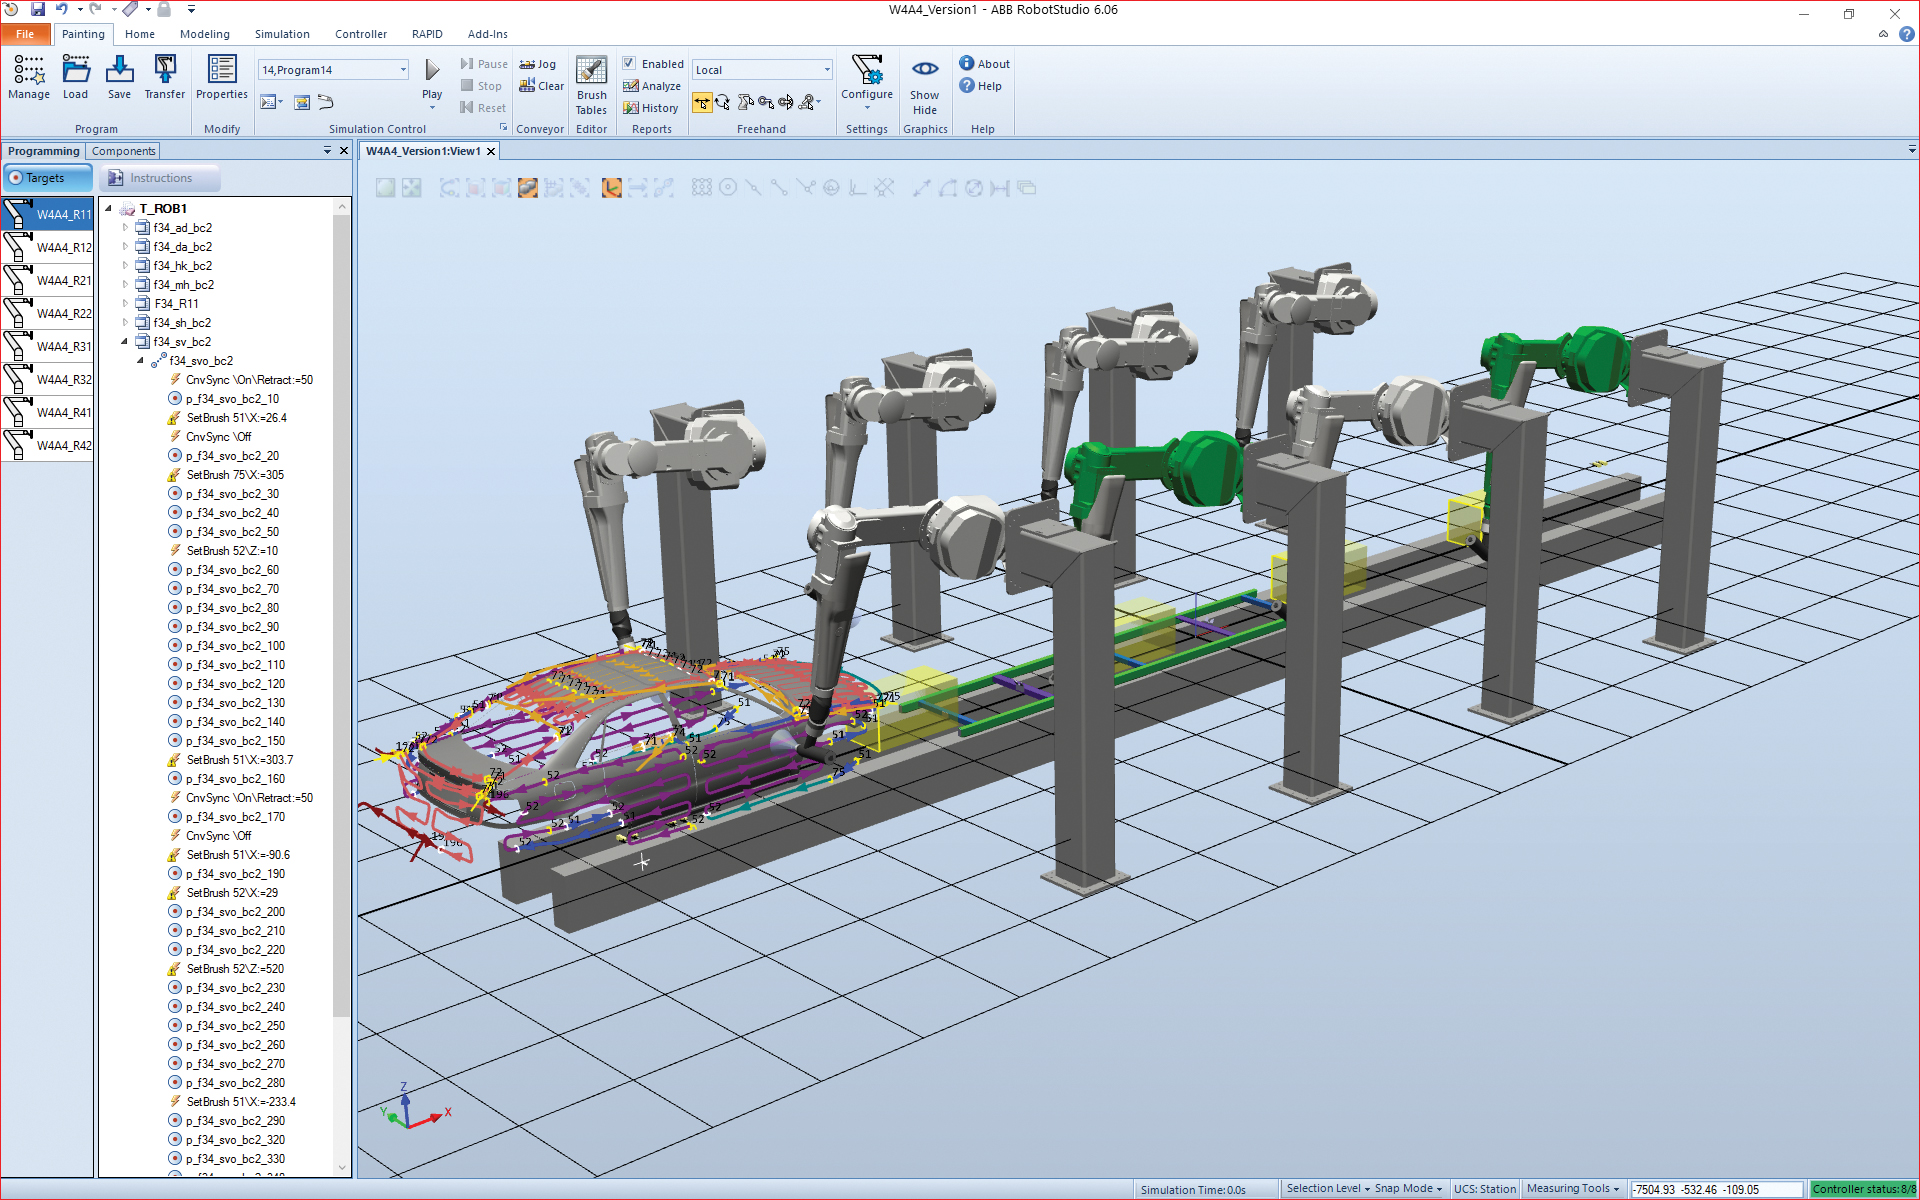Viewport: 1920px width, 1200px height.
Task: Select the W4A4_R21 robot
Action: point(48,280)
